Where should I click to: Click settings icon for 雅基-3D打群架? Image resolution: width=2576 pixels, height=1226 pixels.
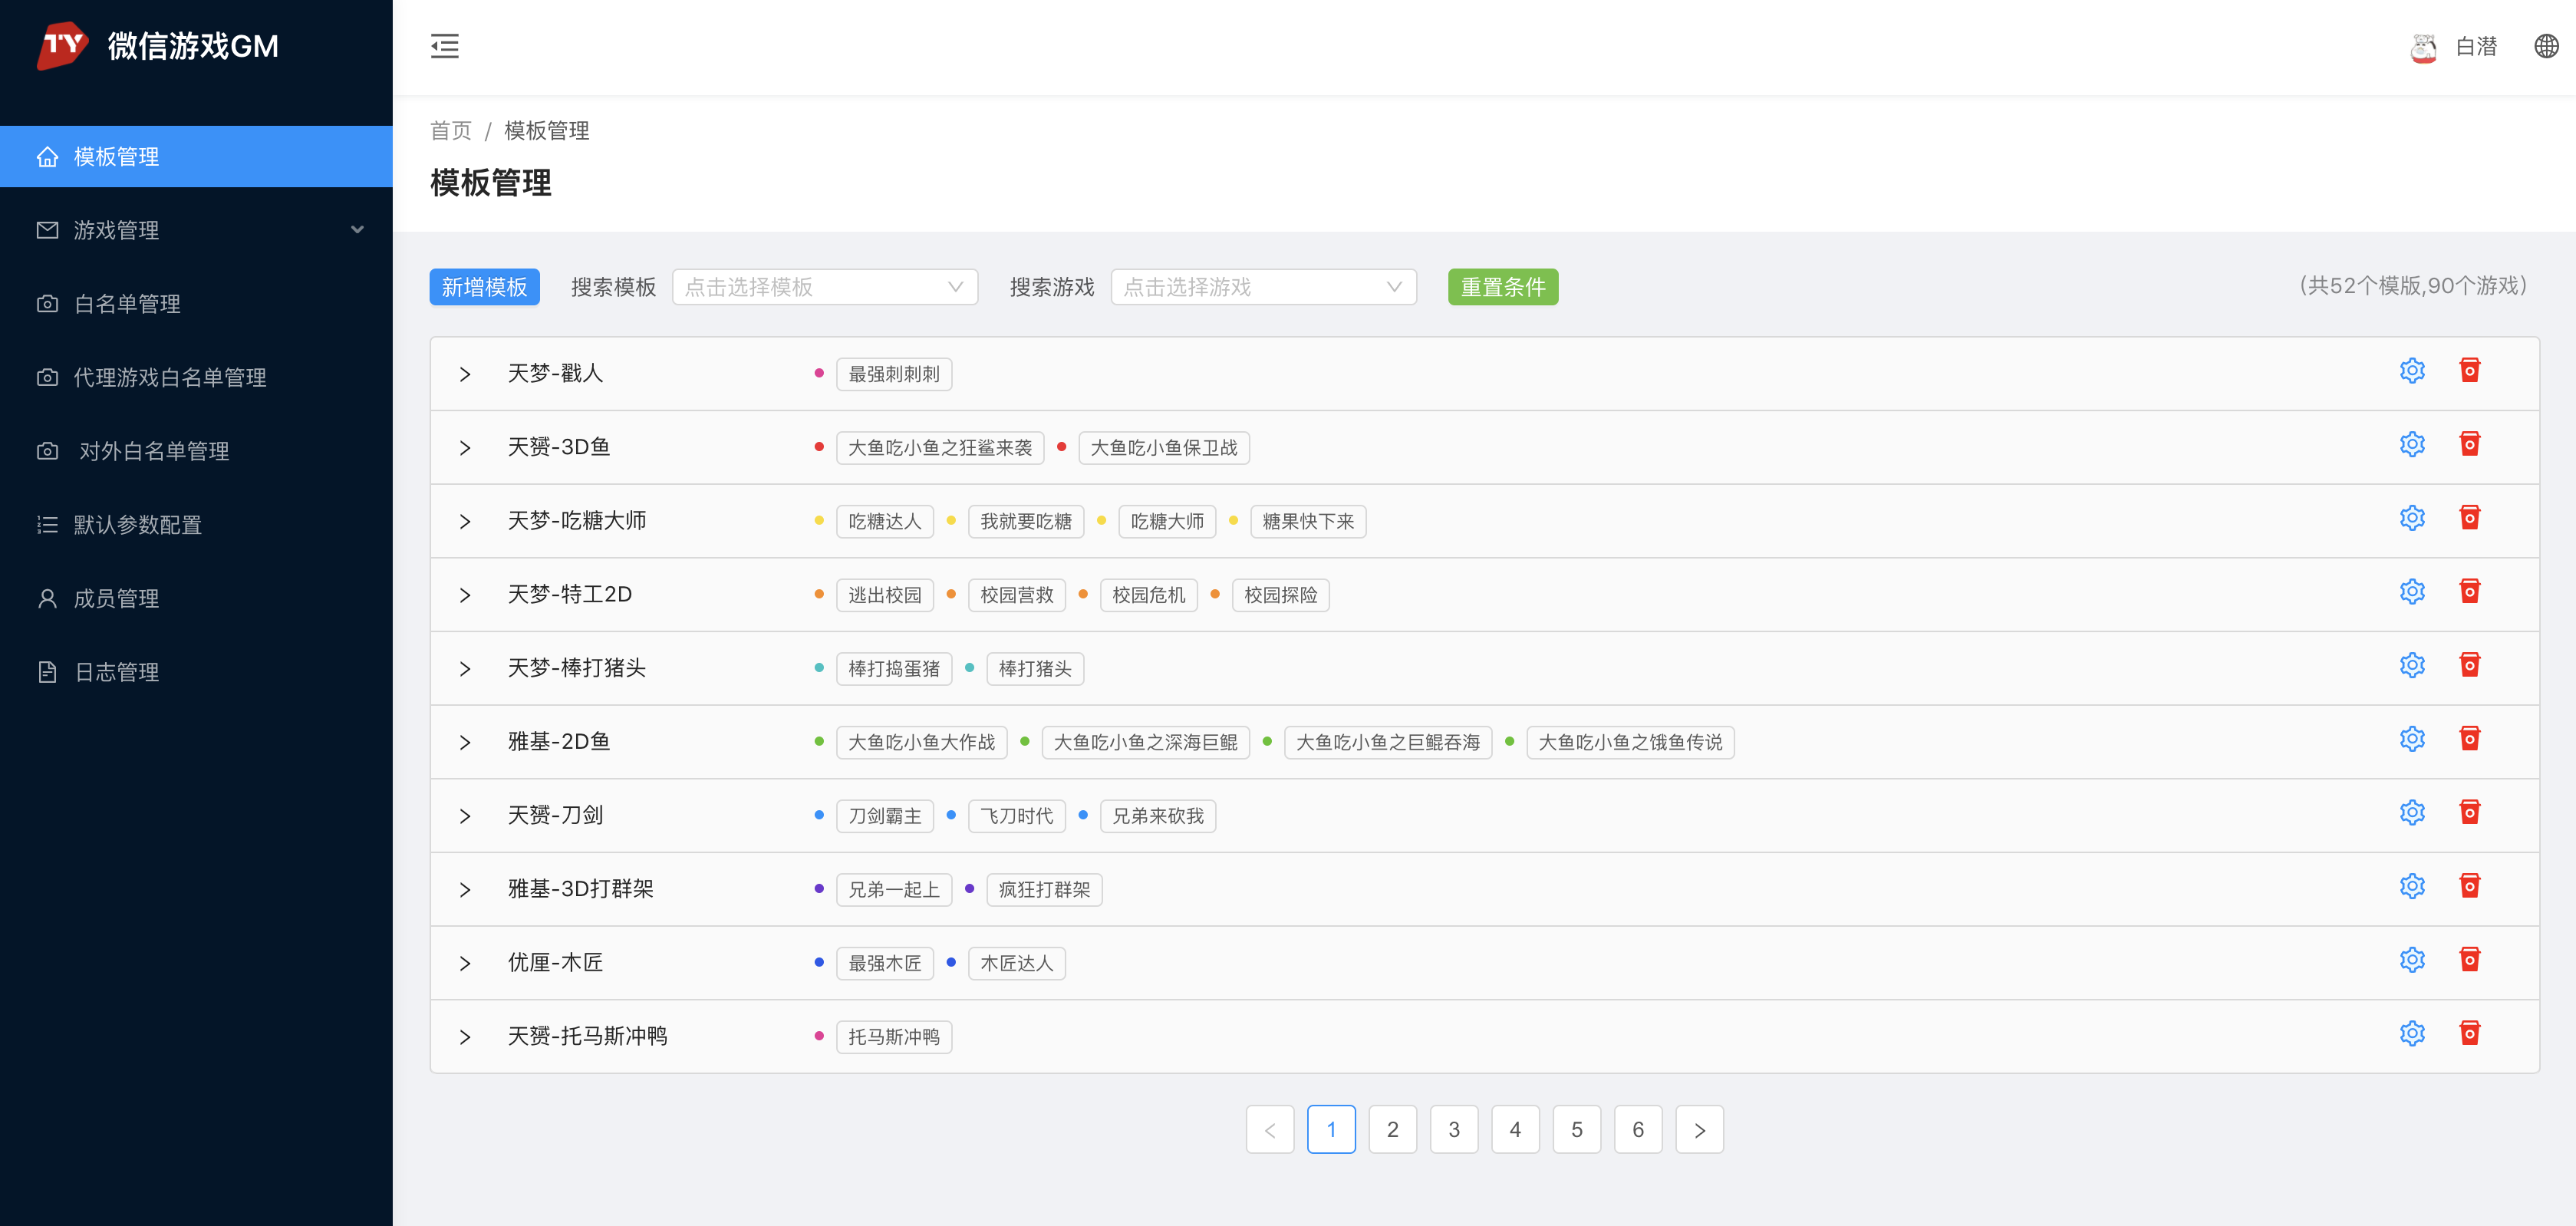pos(2412,888)
